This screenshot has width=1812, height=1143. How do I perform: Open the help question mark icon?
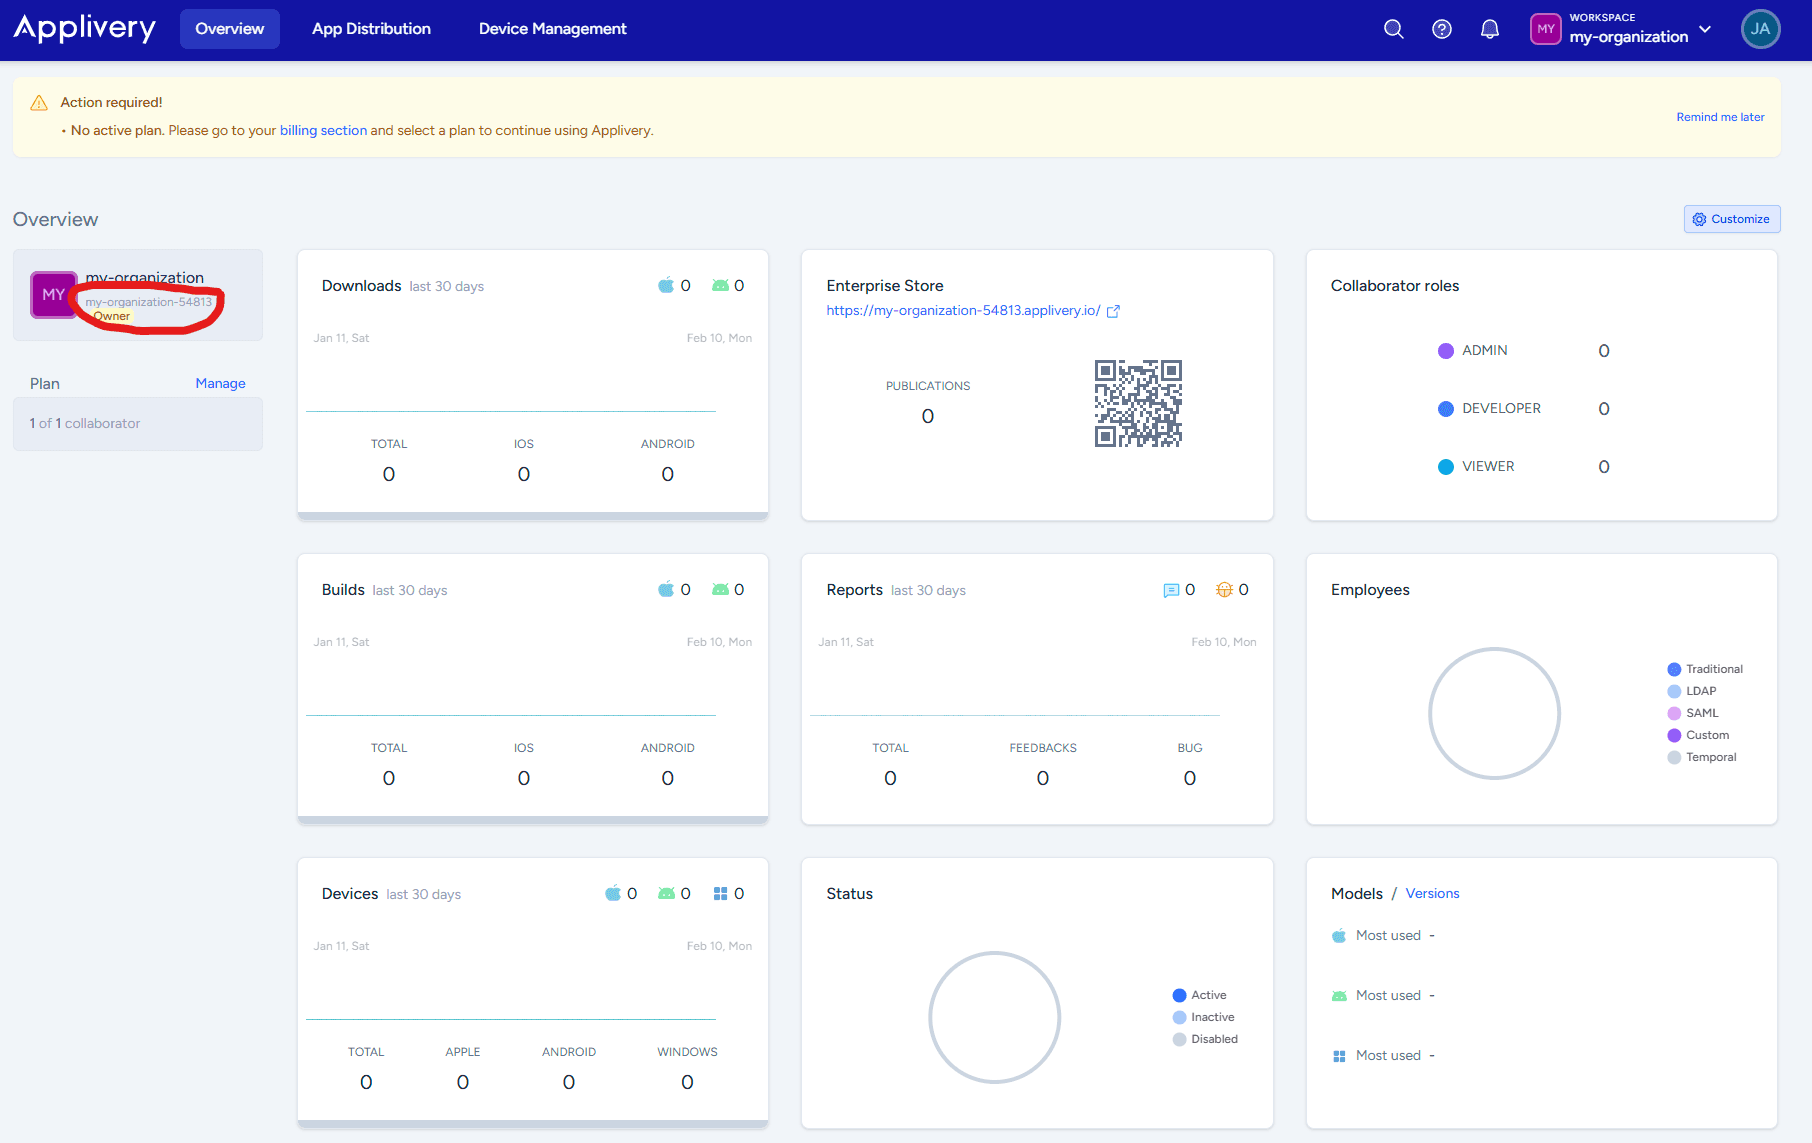(x=1442, y=29)
